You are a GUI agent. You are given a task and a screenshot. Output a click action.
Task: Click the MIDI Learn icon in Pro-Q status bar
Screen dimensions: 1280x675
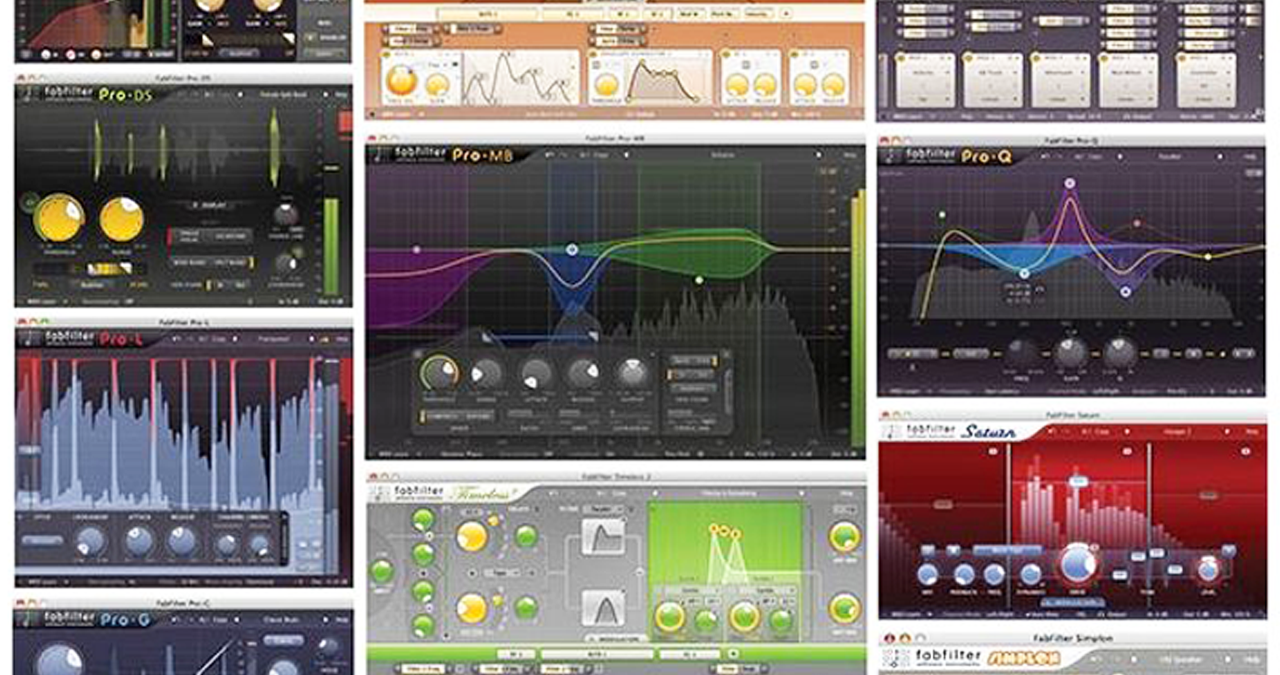coord(902,389)
